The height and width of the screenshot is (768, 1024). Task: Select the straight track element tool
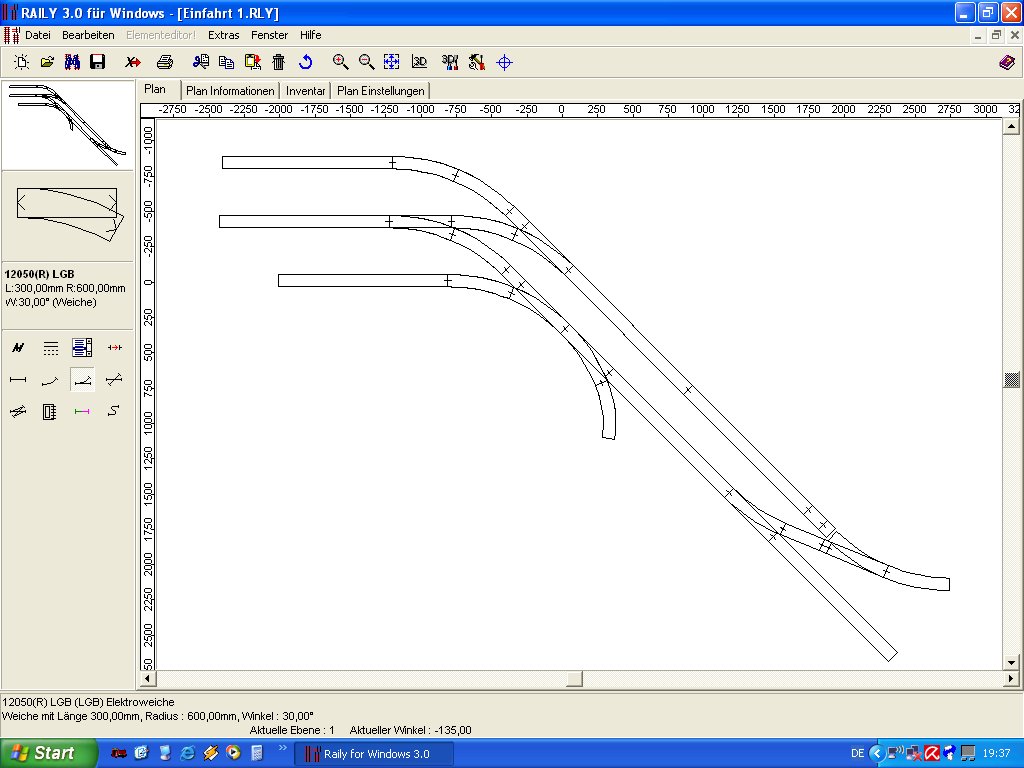click(x=18, y=379)
